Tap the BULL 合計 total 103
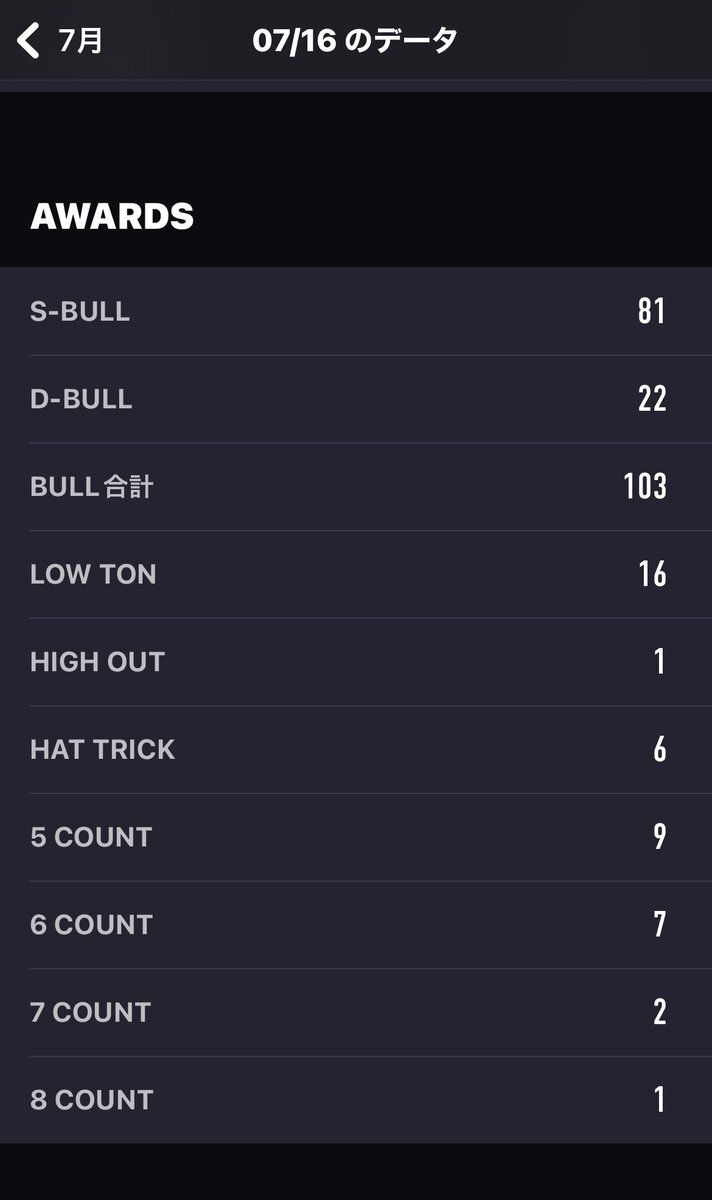The width and height of the screenshot is (712, 1200). click(x=645, y=487)
